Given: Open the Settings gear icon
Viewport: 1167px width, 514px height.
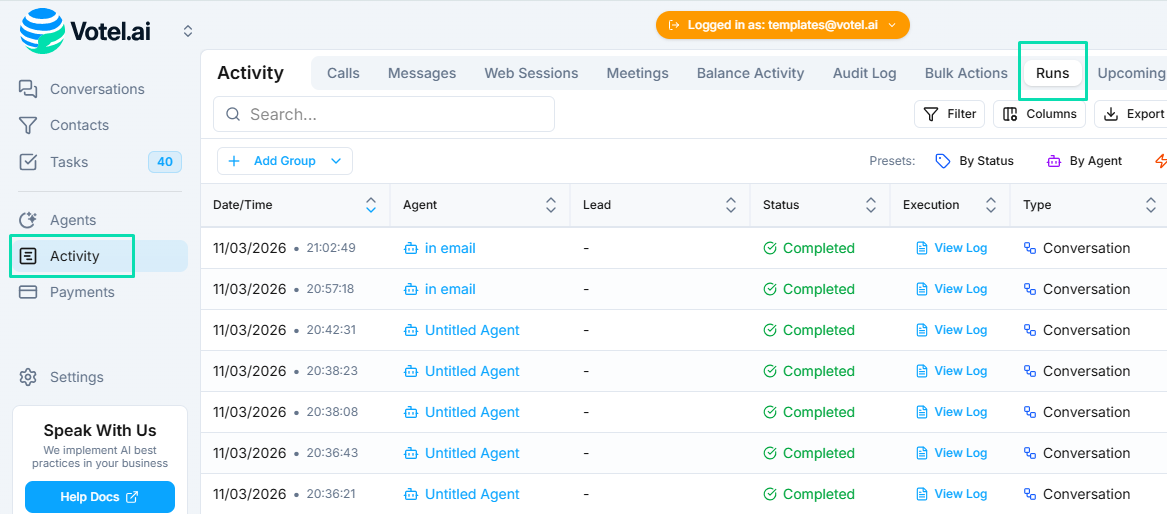Looking at the screenshot, I should (29, 377).
